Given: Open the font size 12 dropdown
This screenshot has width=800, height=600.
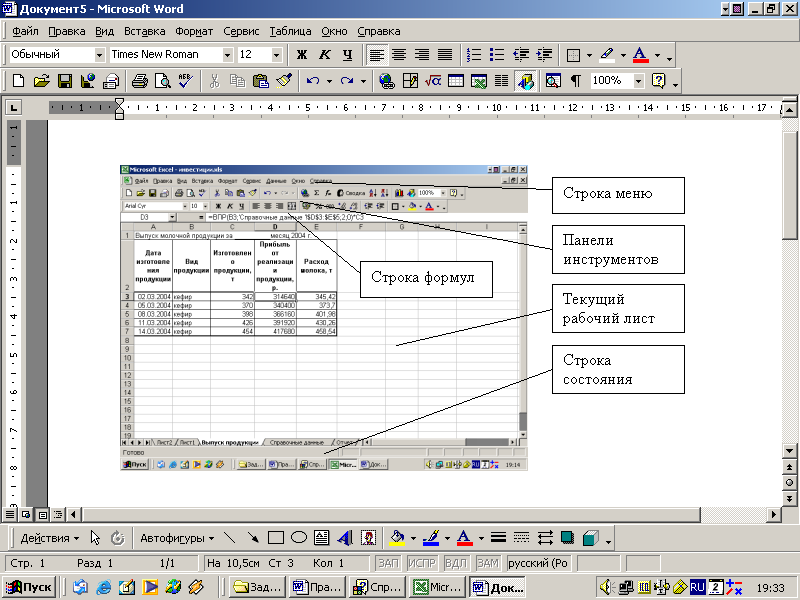Looking at the screenshot, I should [x=276, y=55].
